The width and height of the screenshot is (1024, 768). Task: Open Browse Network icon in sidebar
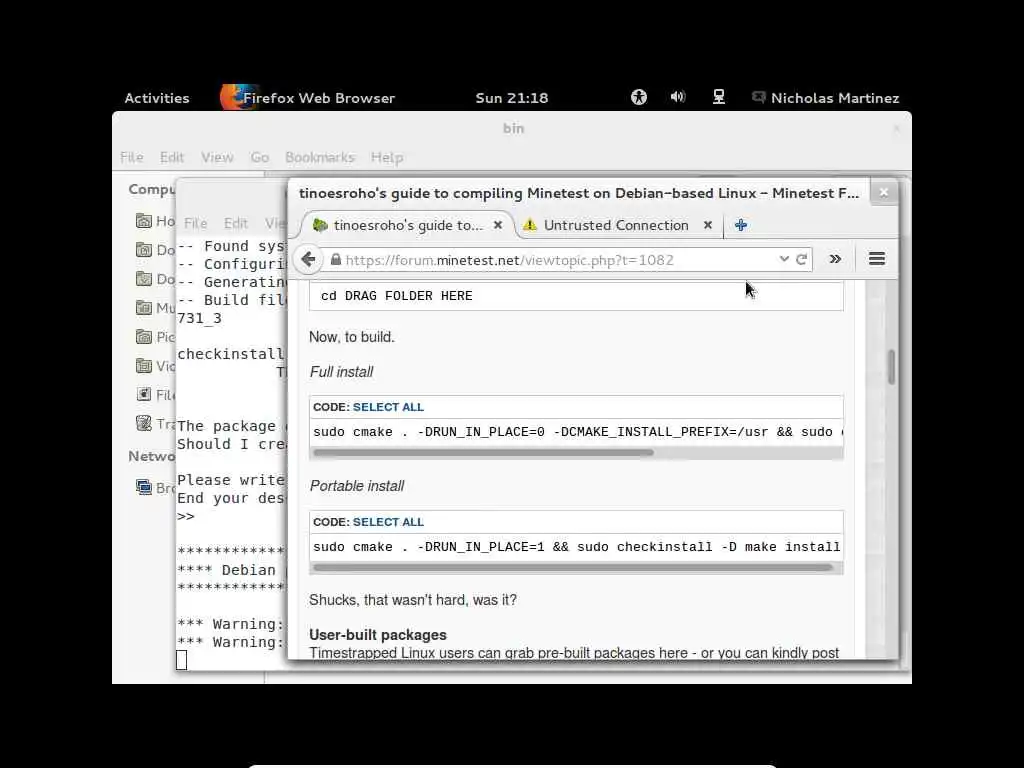click(x=144, y=487)
